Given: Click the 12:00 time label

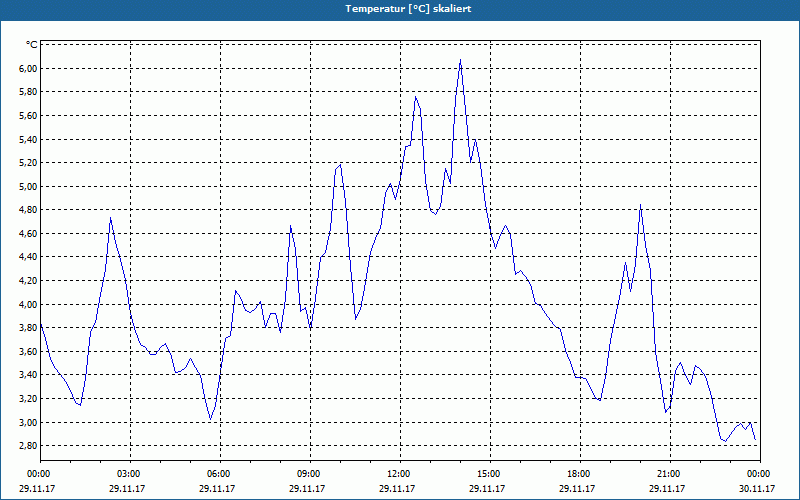Looking at the screenshot, I should 400,474.
